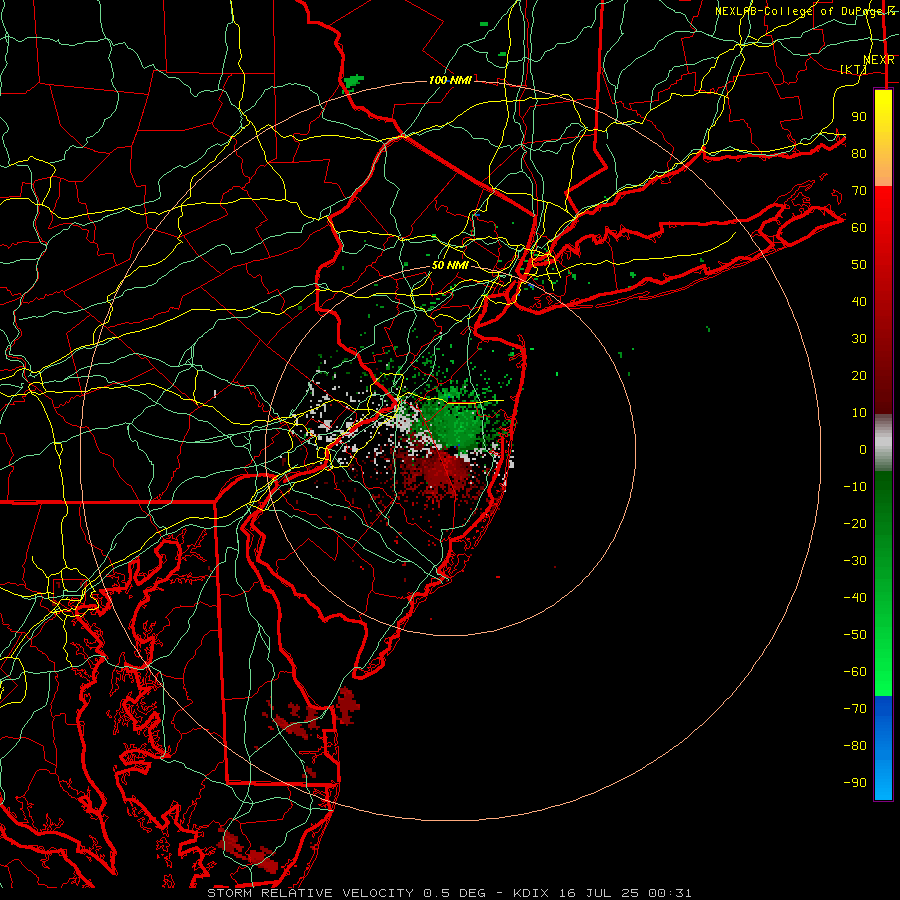
Task: Select the blue band at scale bottom
Action: pyautogui.click(x=883, y=748)
